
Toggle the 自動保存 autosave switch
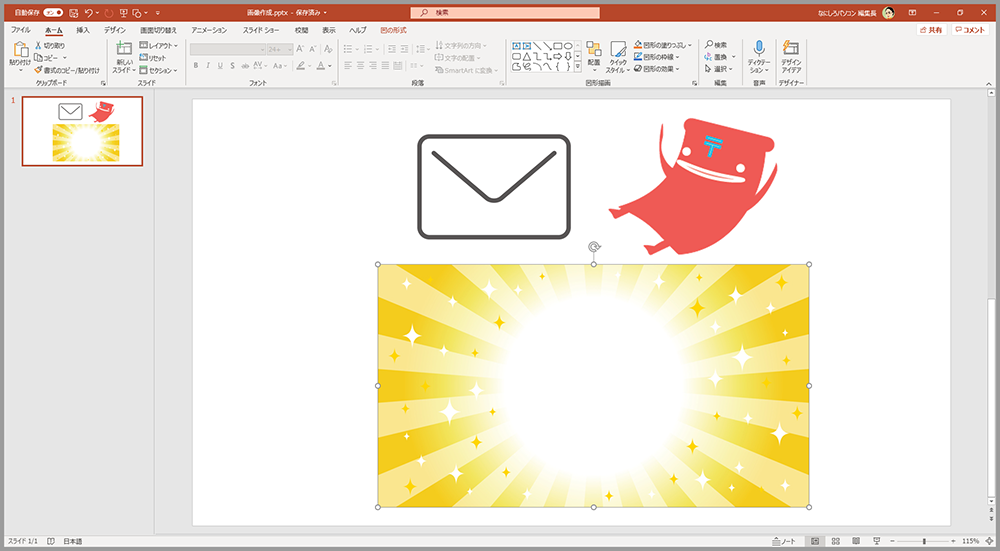pyautogui.click(x=53, y=13)
